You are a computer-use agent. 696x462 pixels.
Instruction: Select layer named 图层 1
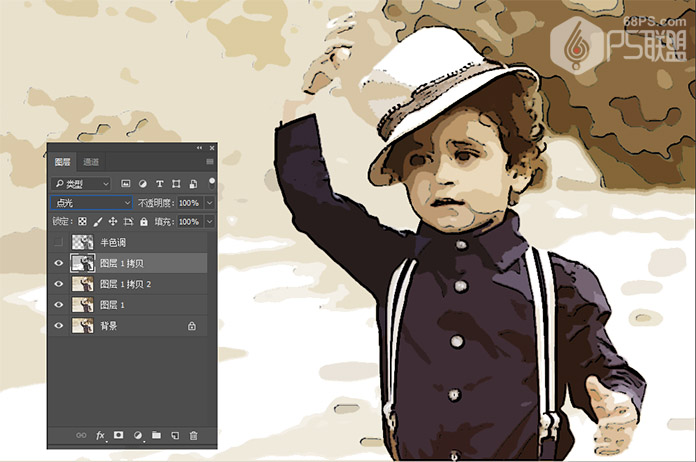point(112,305)
